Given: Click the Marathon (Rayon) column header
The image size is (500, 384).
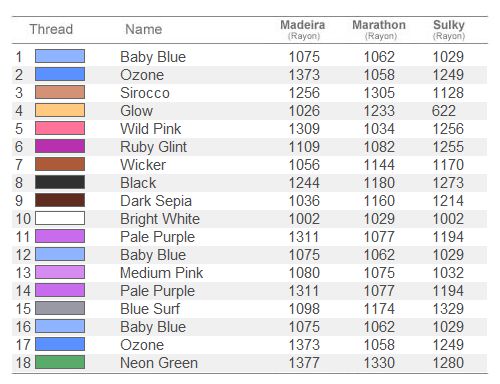Looking at the screenshot, I should click(x=379, y=30).
